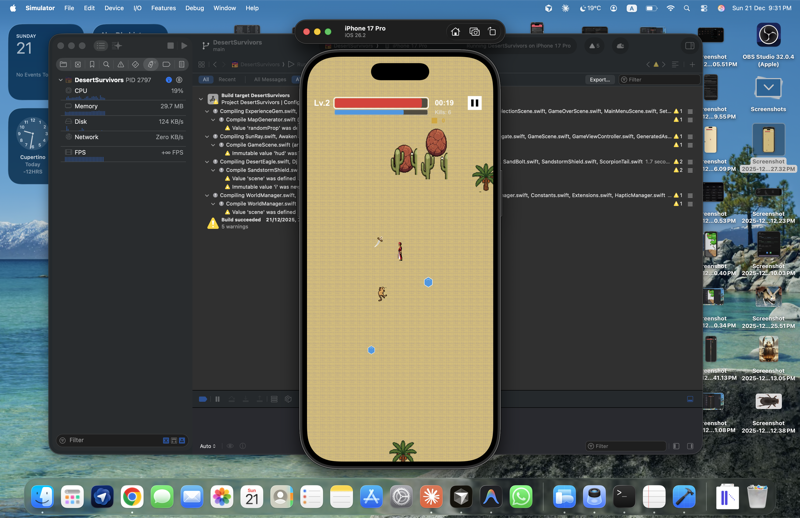Toggle the Xcode navigator sidebar
The height and width of the screenshot is (518, 800).
[100, 46]
